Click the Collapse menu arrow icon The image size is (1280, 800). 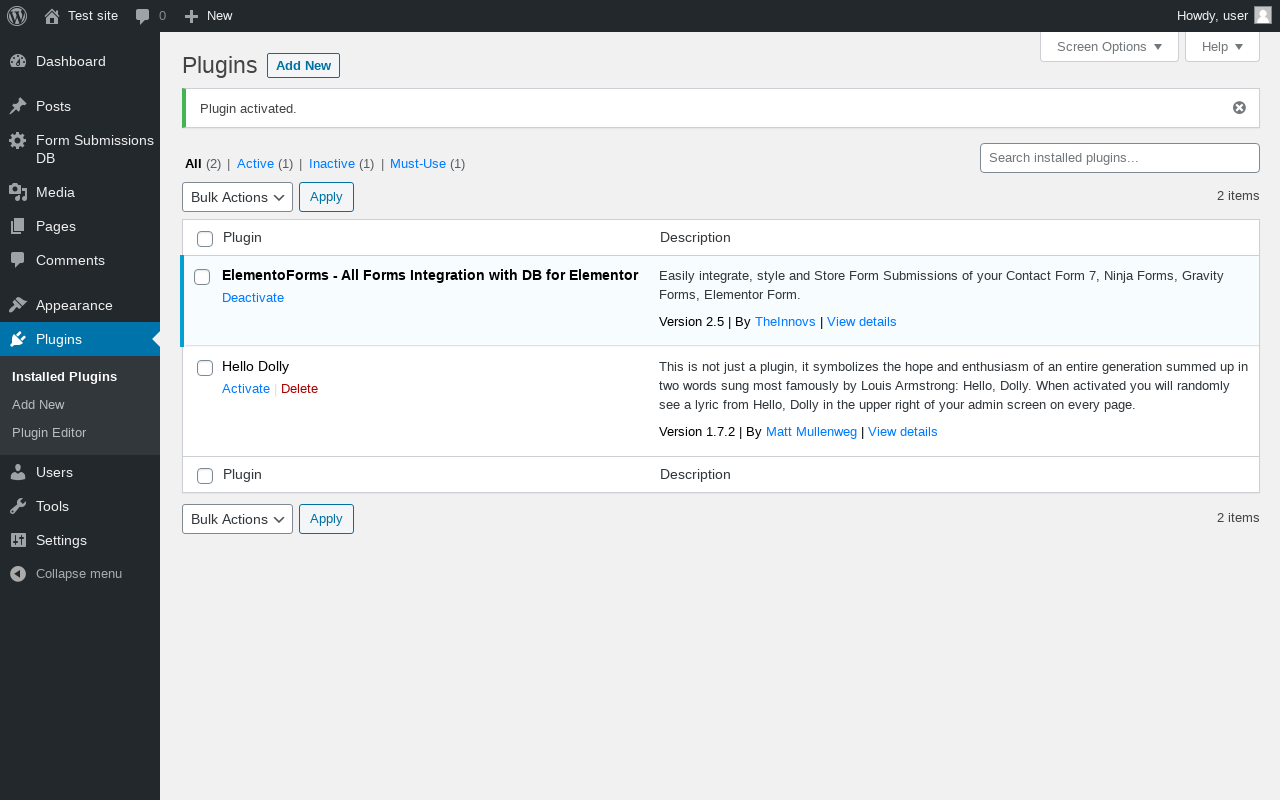point(18,574)
